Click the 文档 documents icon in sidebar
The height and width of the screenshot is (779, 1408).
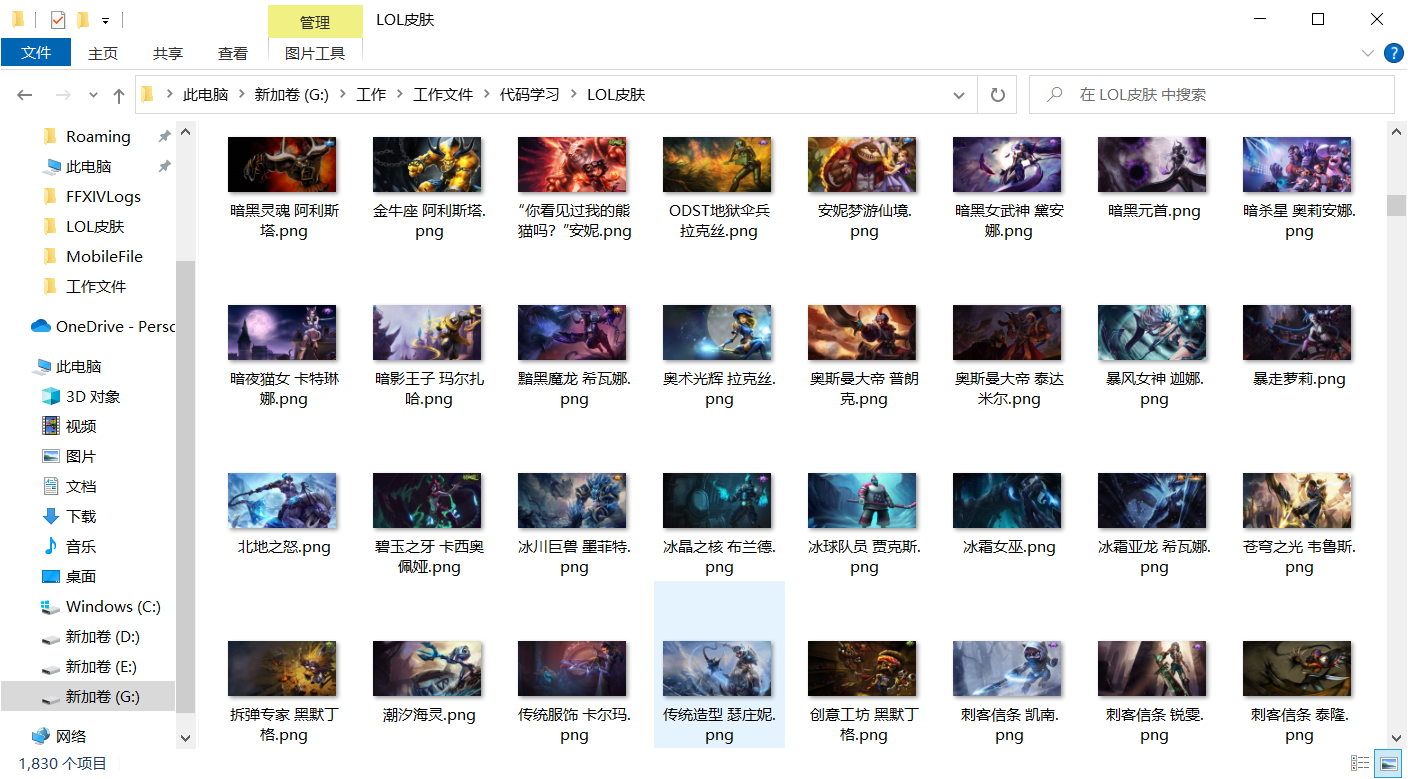click(x=51, y=487)
